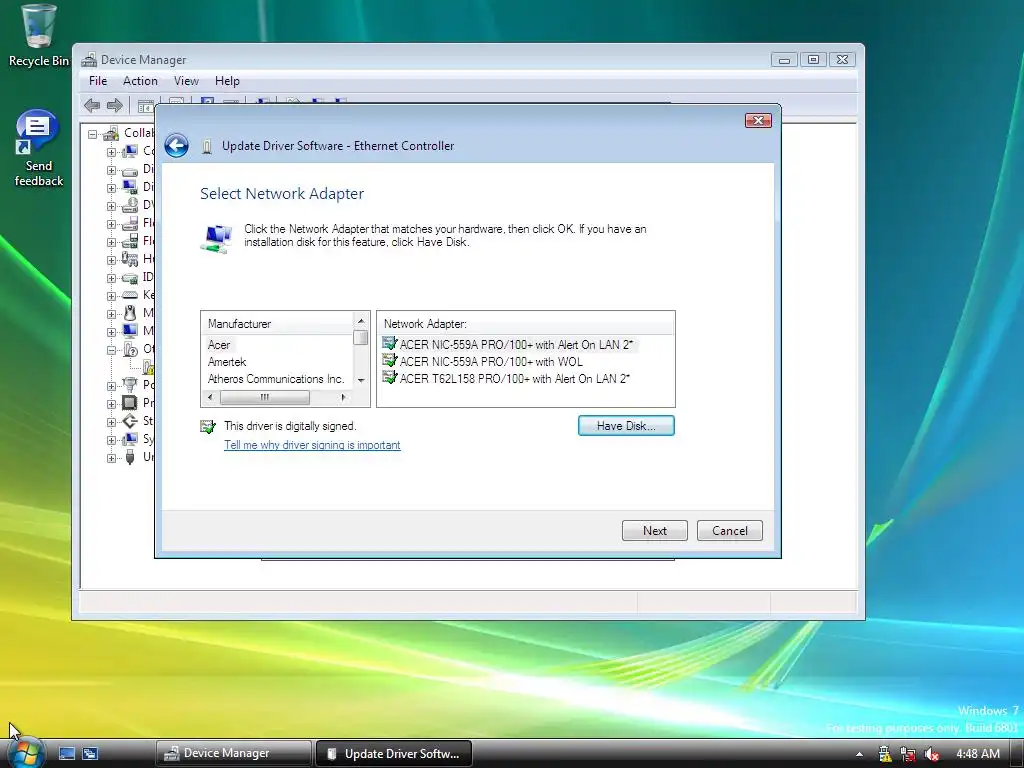This screenshot has height=768, width=1024.
Task: Click Device Manager toolbar back arrow
Action: pyautogui.click(x=92, y=105)
